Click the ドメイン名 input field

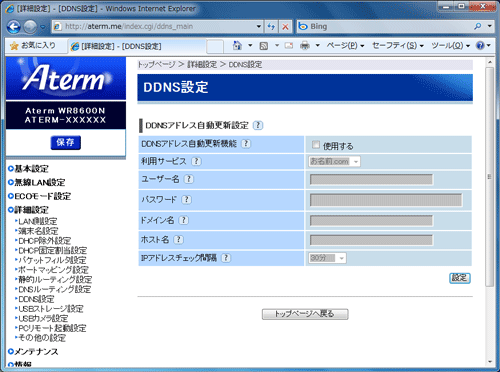click(371, 221)
